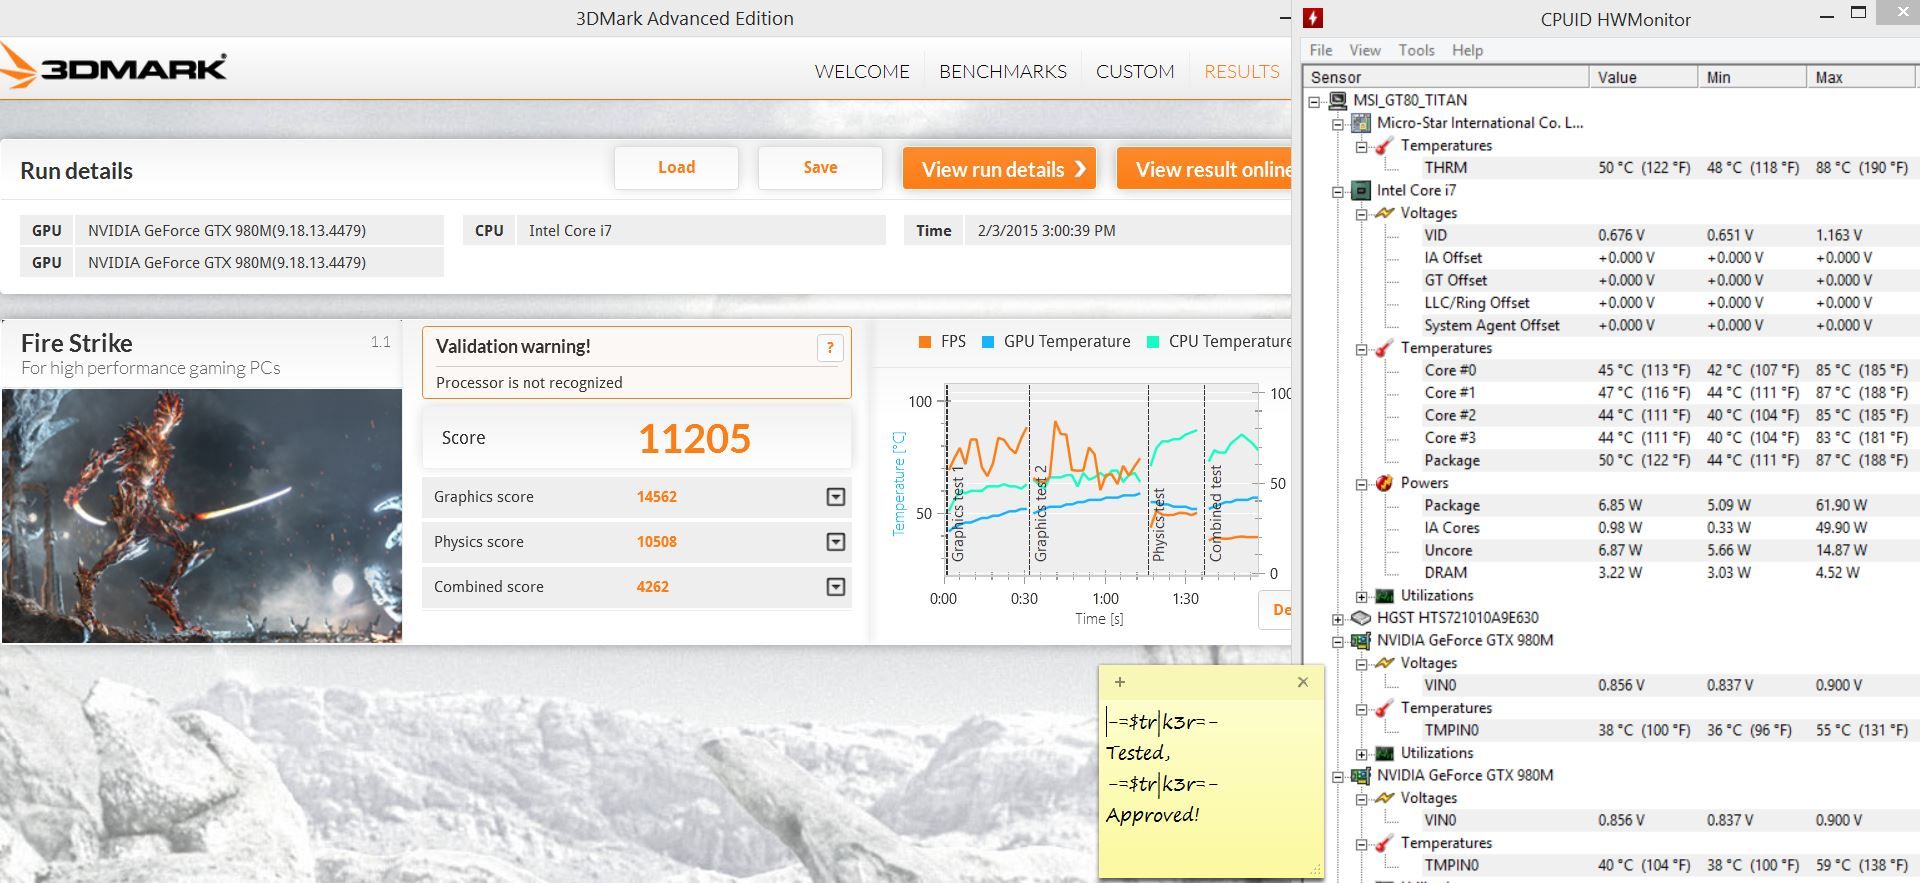Open the CUSTOM tab

[1135, 72]
